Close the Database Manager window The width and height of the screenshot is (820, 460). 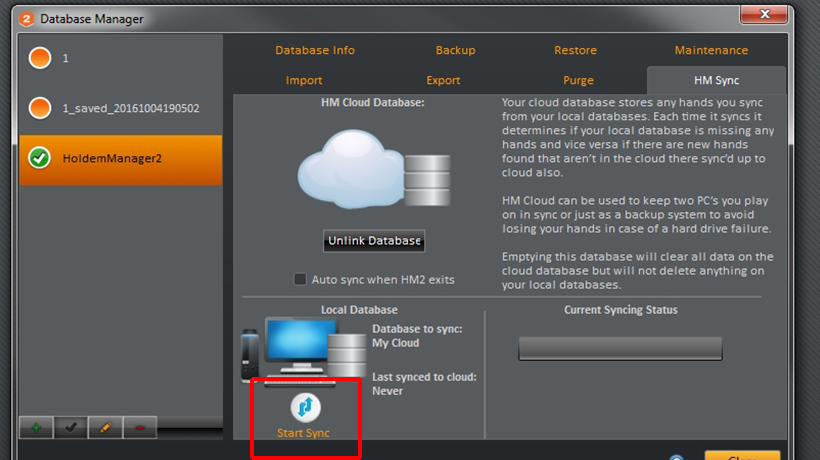click(764, 14)
